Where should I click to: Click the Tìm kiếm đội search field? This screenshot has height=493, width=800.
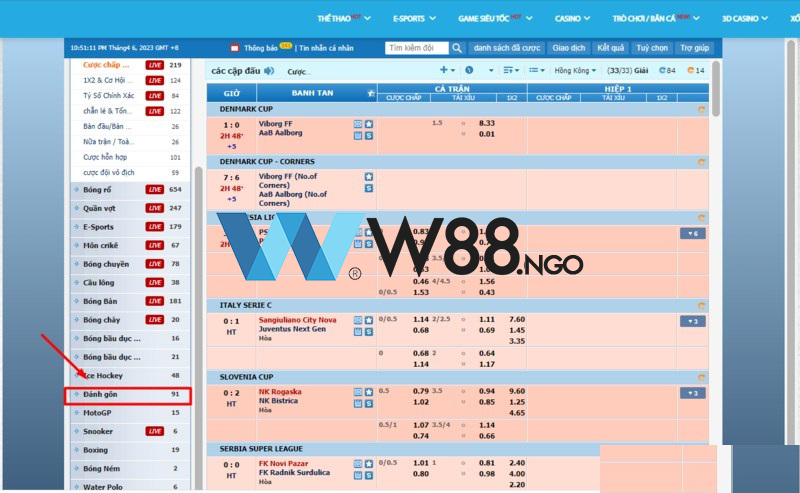(x=417, y=48)
